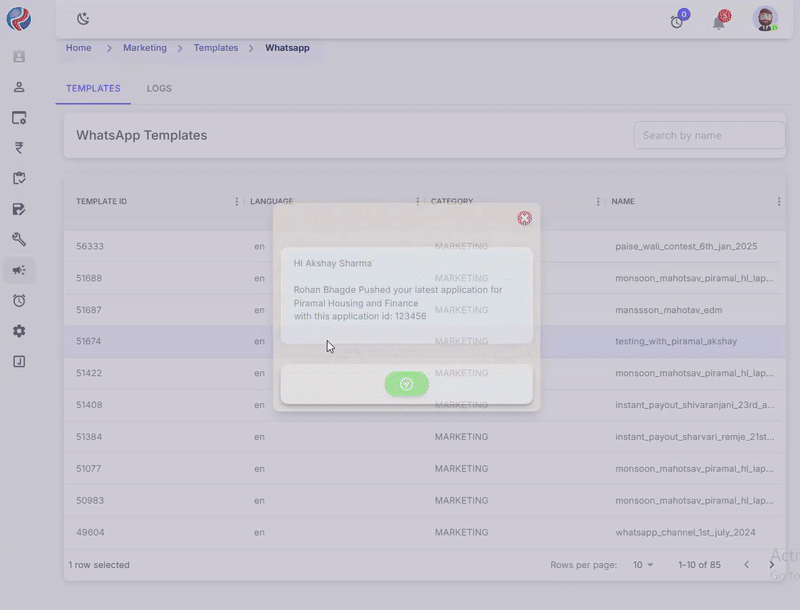The height and width of the screenshot is (610, 800).
Task: Open the Rows per page dropdown
Action: pyautogui.click(x=643, y=565)
